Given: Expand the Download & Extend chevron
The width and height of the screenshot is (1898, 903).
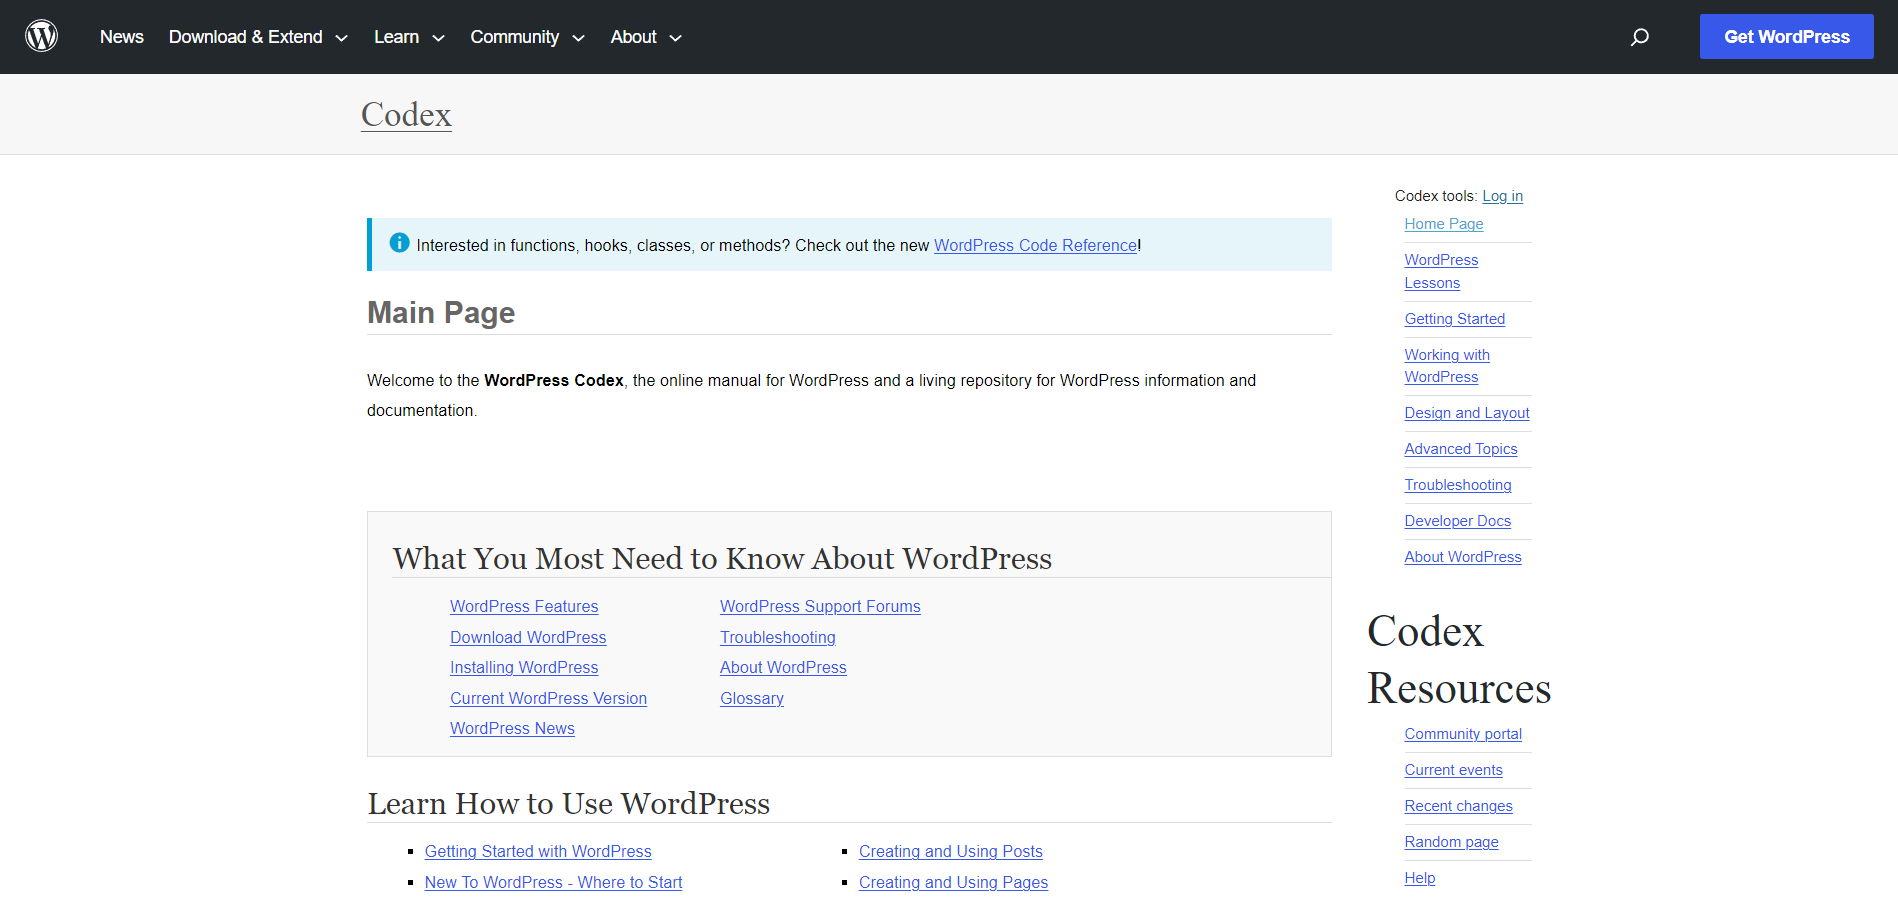Looking at the screenshot, I should [341, 38].
